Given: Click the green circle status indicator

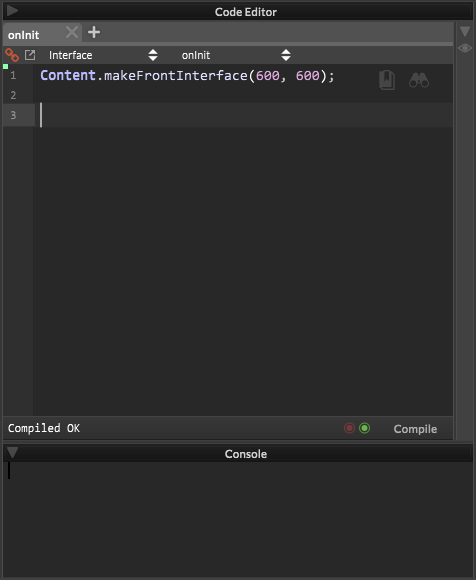Looking at the screenshot, I should 364,428.
